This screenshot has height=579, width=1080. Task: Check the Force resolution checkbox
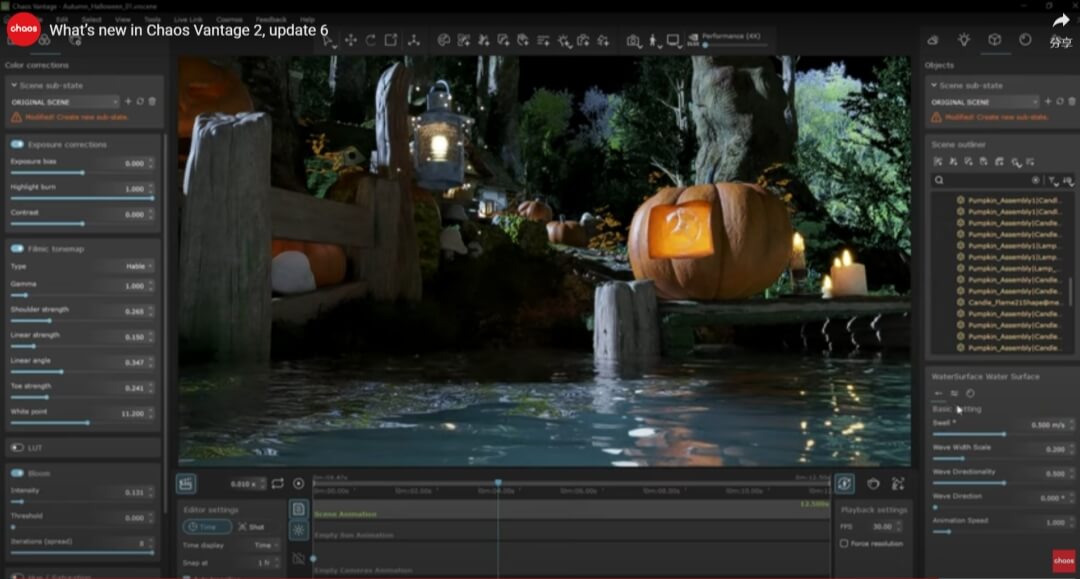tap(844, 543)
